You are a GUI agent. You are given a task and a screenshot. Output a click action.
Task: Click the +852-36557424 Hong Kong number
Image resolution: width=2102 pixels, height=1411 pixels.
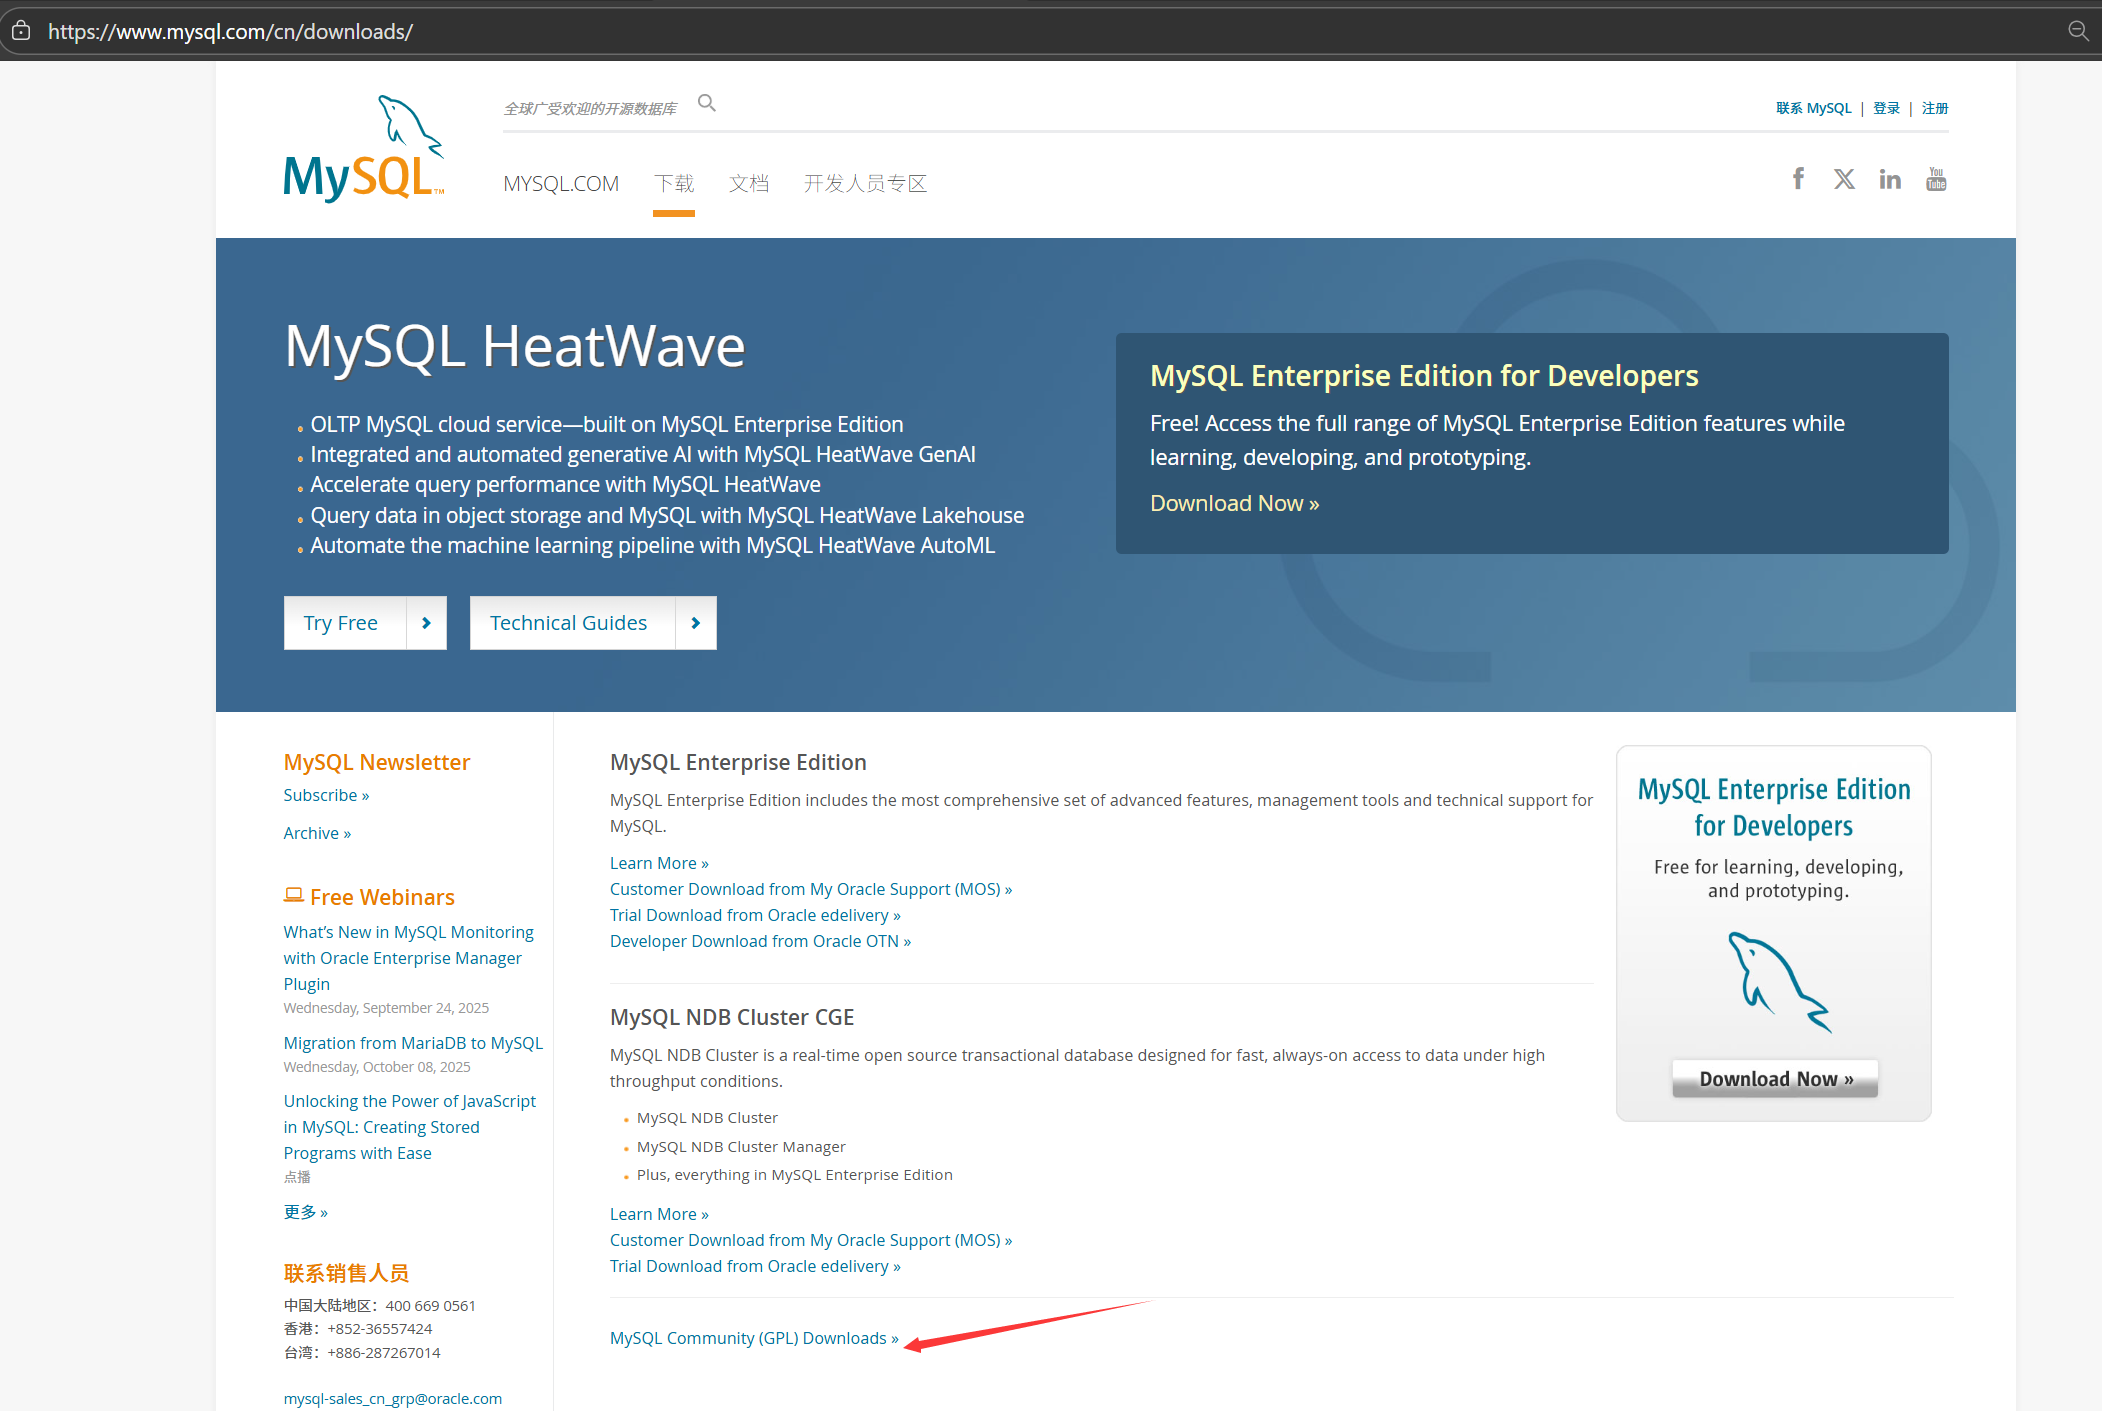(380, 1329)
